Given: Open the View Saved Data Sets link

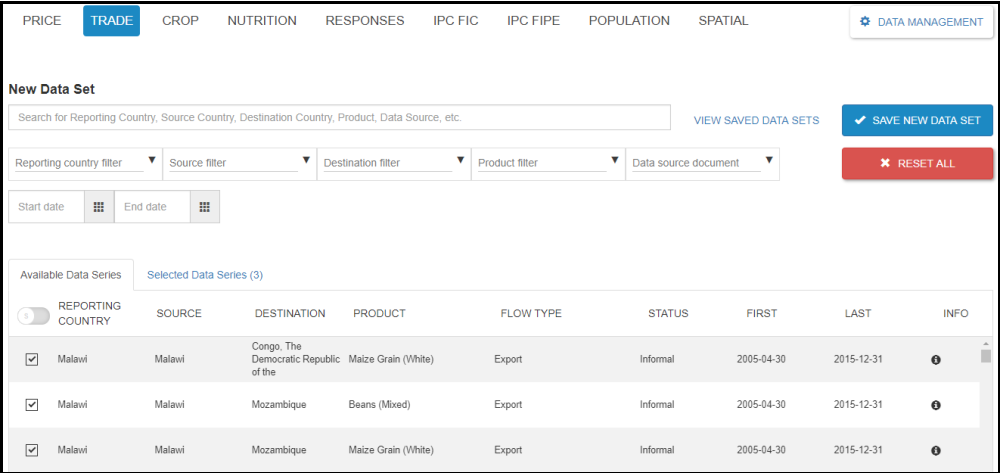Looking at the screenshot, I should pos(756,121).
